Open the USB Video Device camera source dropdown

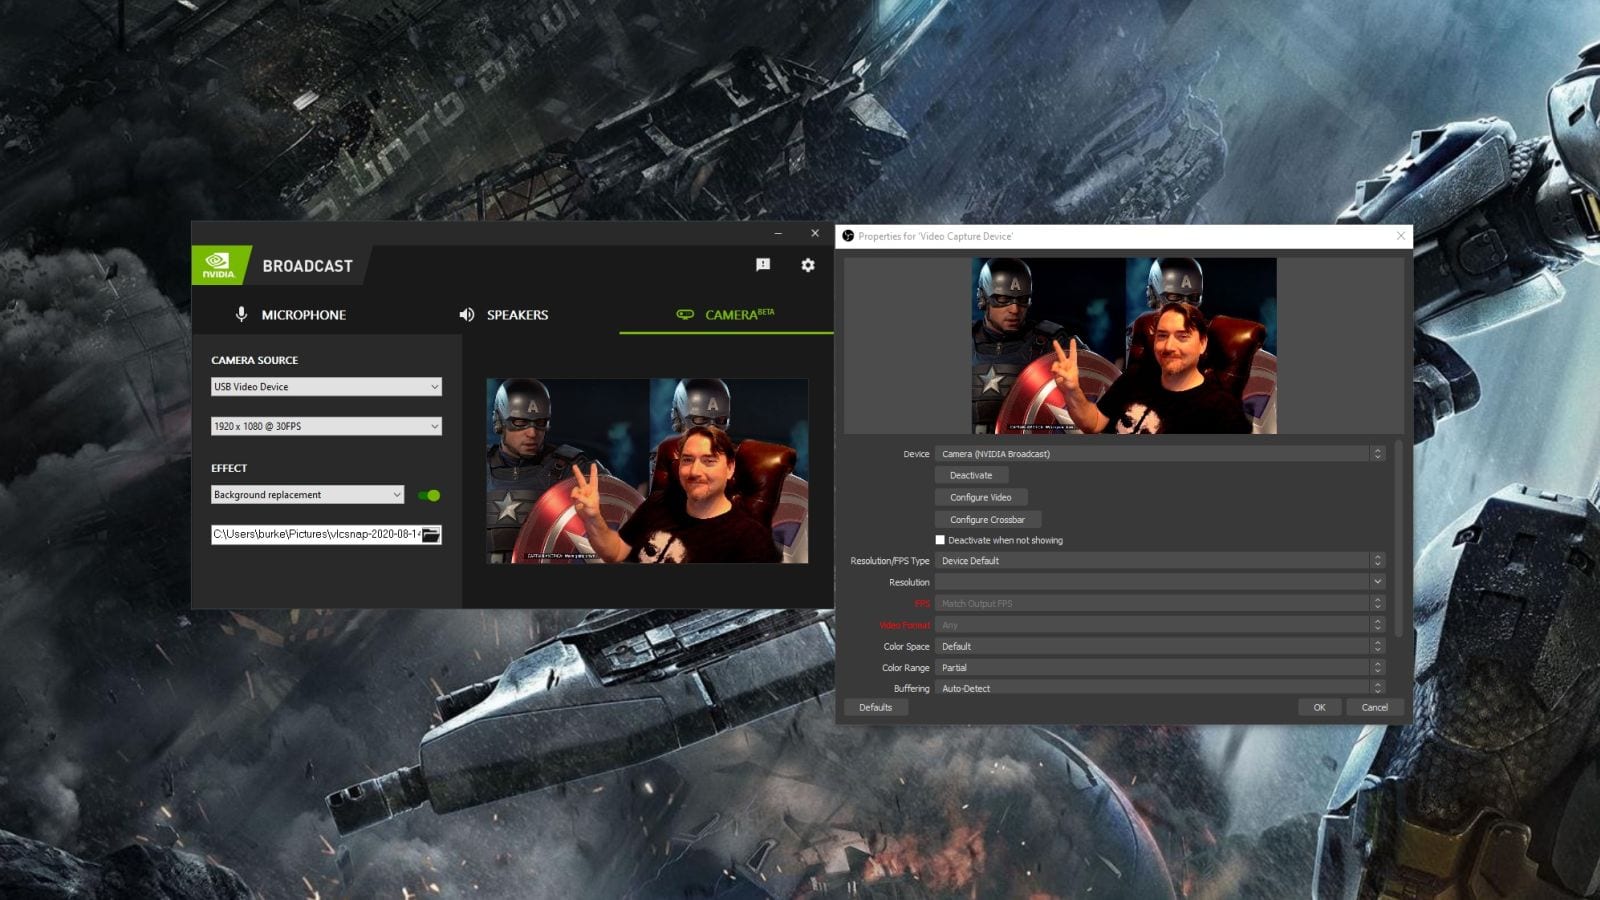pos(326,387)
